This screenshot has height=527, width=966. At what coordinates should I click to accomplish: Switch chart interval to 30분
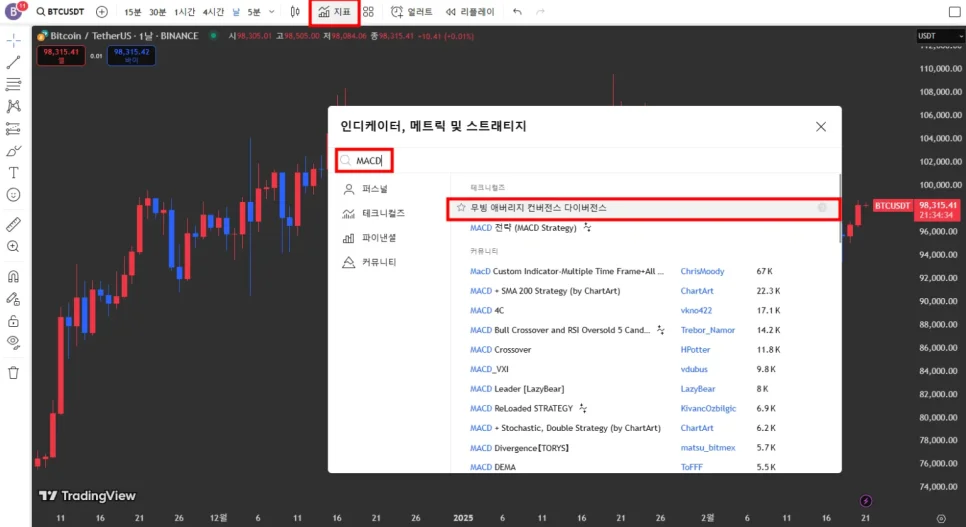coord(158,12)
